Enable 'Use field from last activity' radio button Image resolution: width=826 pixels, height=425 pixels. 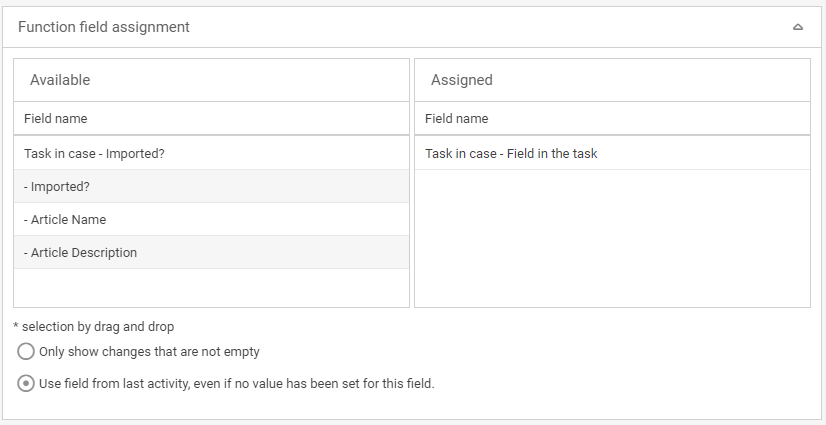click(27, 383)
